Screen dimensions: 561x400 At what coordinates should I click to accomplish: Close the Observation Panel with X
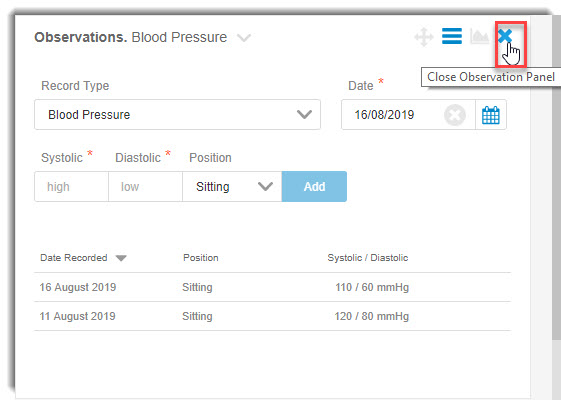[x=505, y=35]
